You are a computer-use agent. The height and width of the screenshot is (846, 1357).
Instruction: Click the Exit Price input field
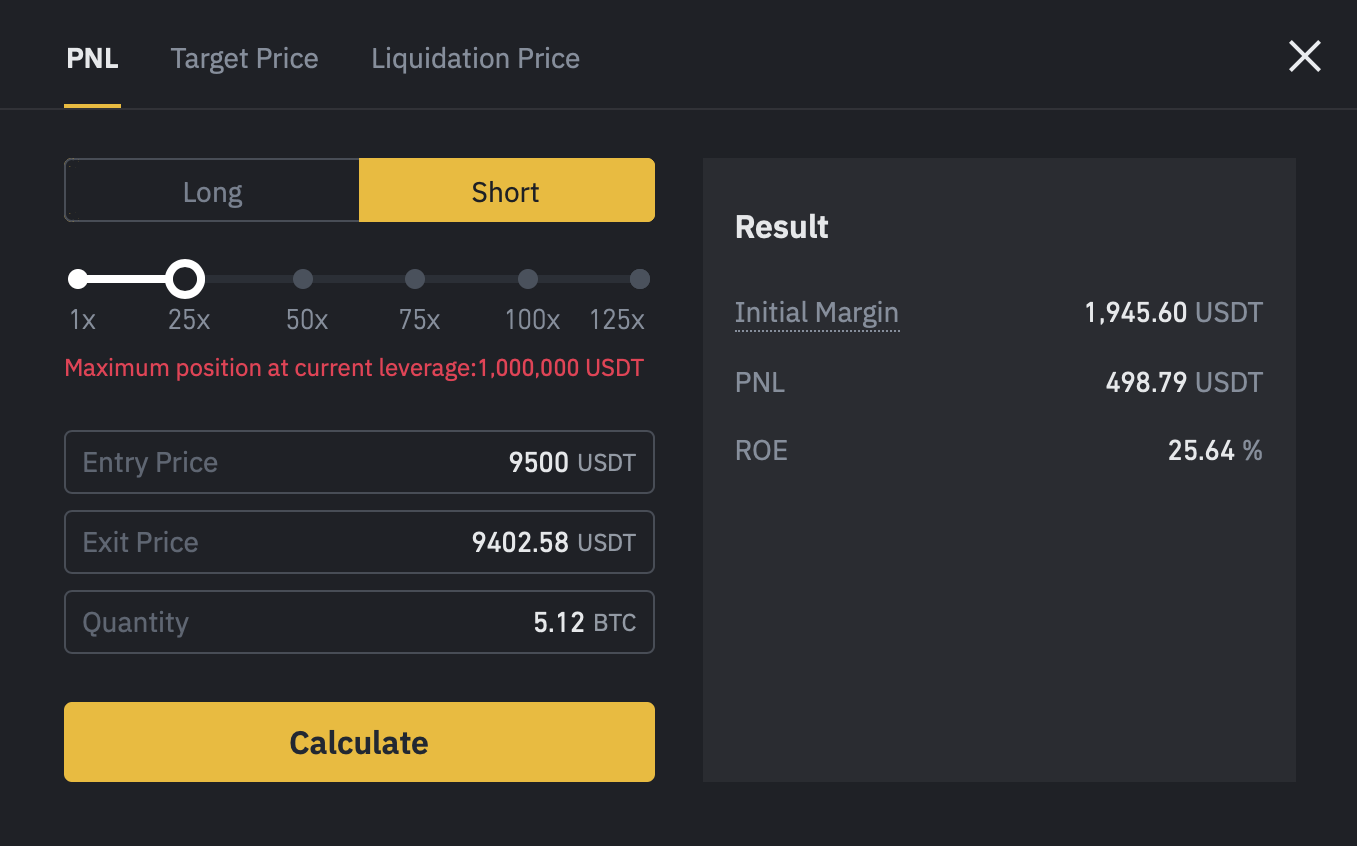pyautogui.click(x=359, y=542)
